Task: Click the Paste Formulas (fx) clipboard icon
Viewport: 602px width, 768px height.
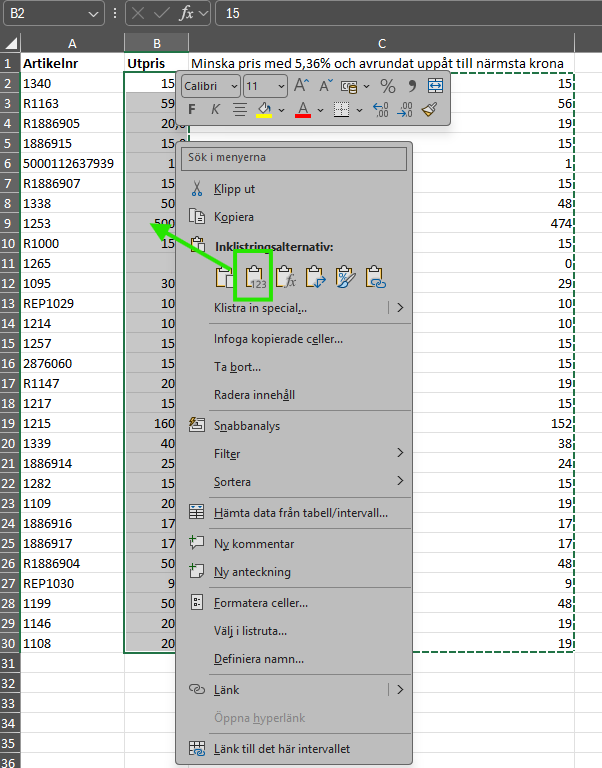Action: pos(285,276)
